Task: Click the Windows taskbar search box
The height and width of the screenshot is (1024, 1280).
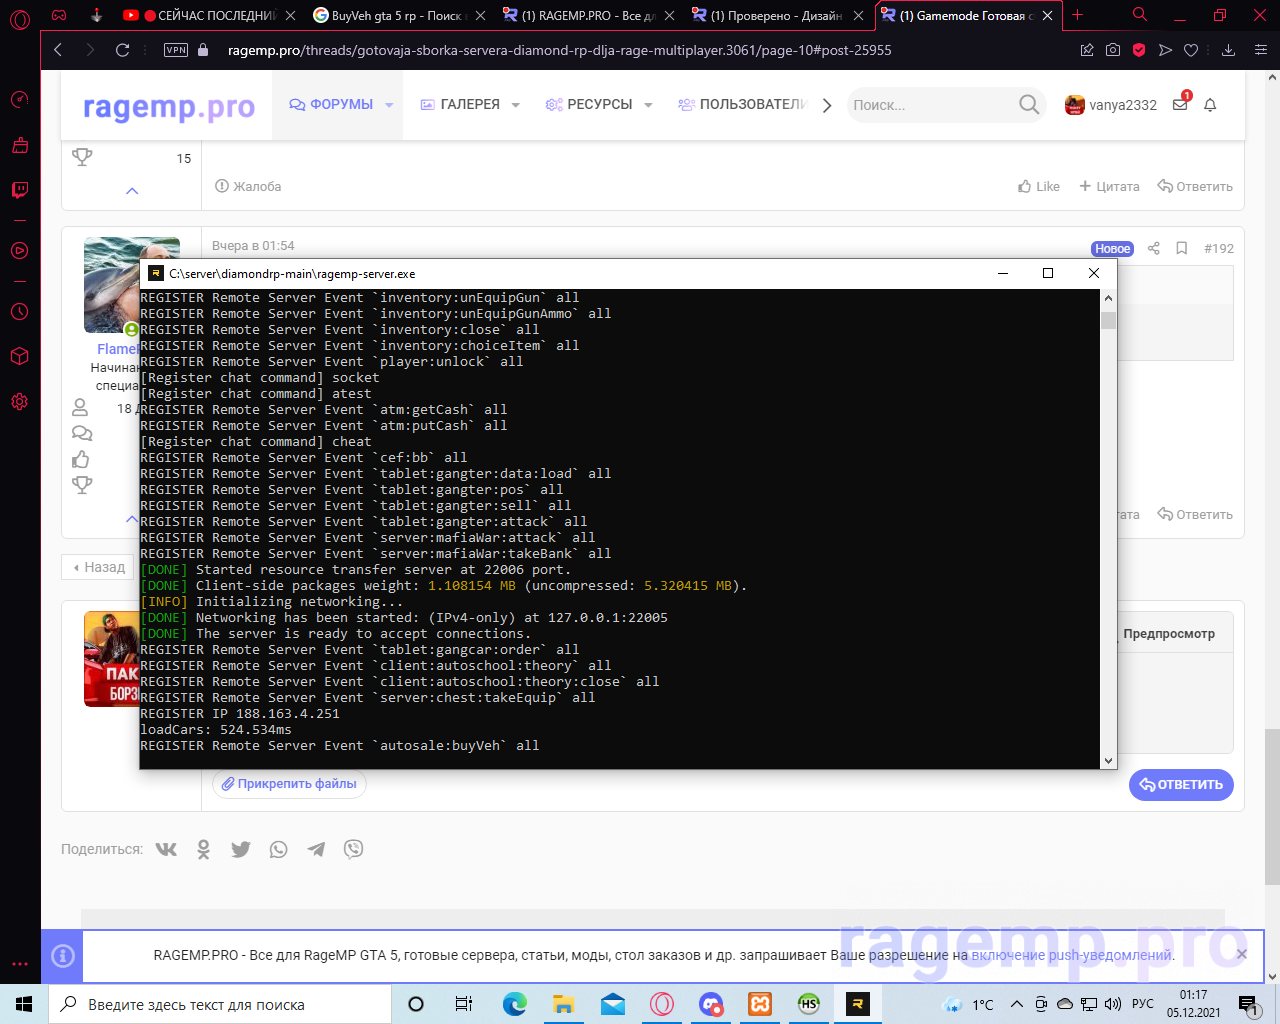Action: [220, 1004]
